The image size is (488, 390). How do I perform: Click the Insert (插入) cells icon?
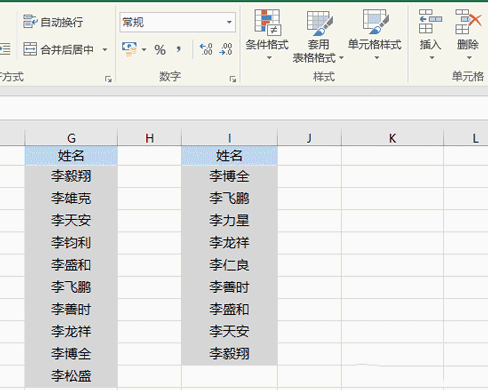[430, 22]
